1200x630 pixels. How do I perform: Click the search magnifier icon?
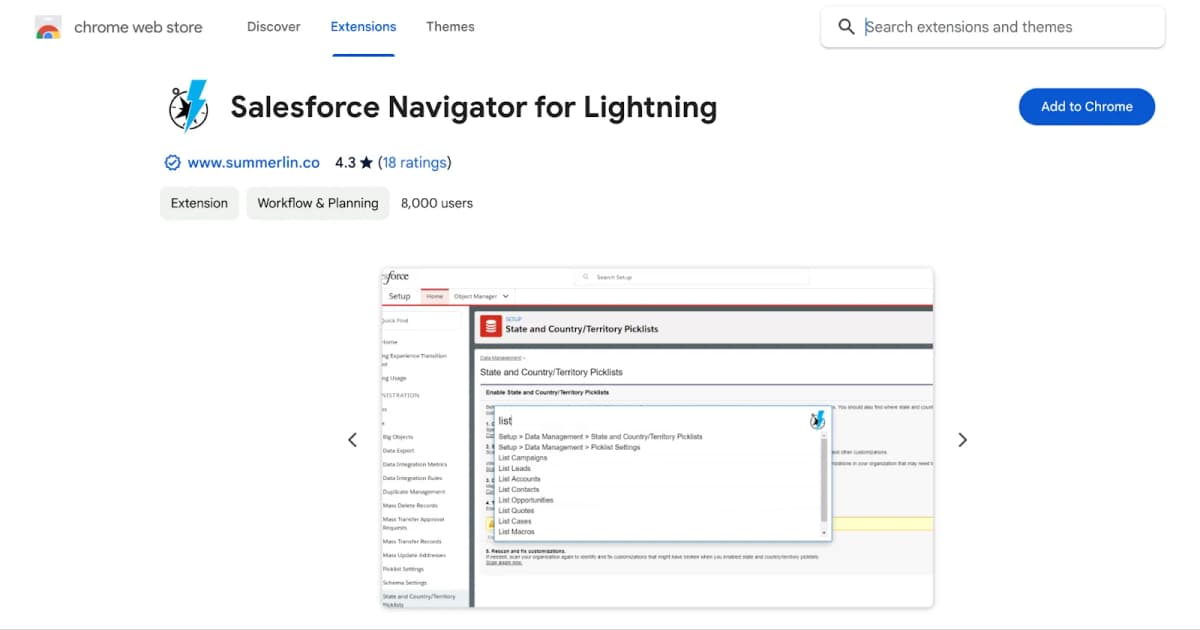(x=846, y=27)
